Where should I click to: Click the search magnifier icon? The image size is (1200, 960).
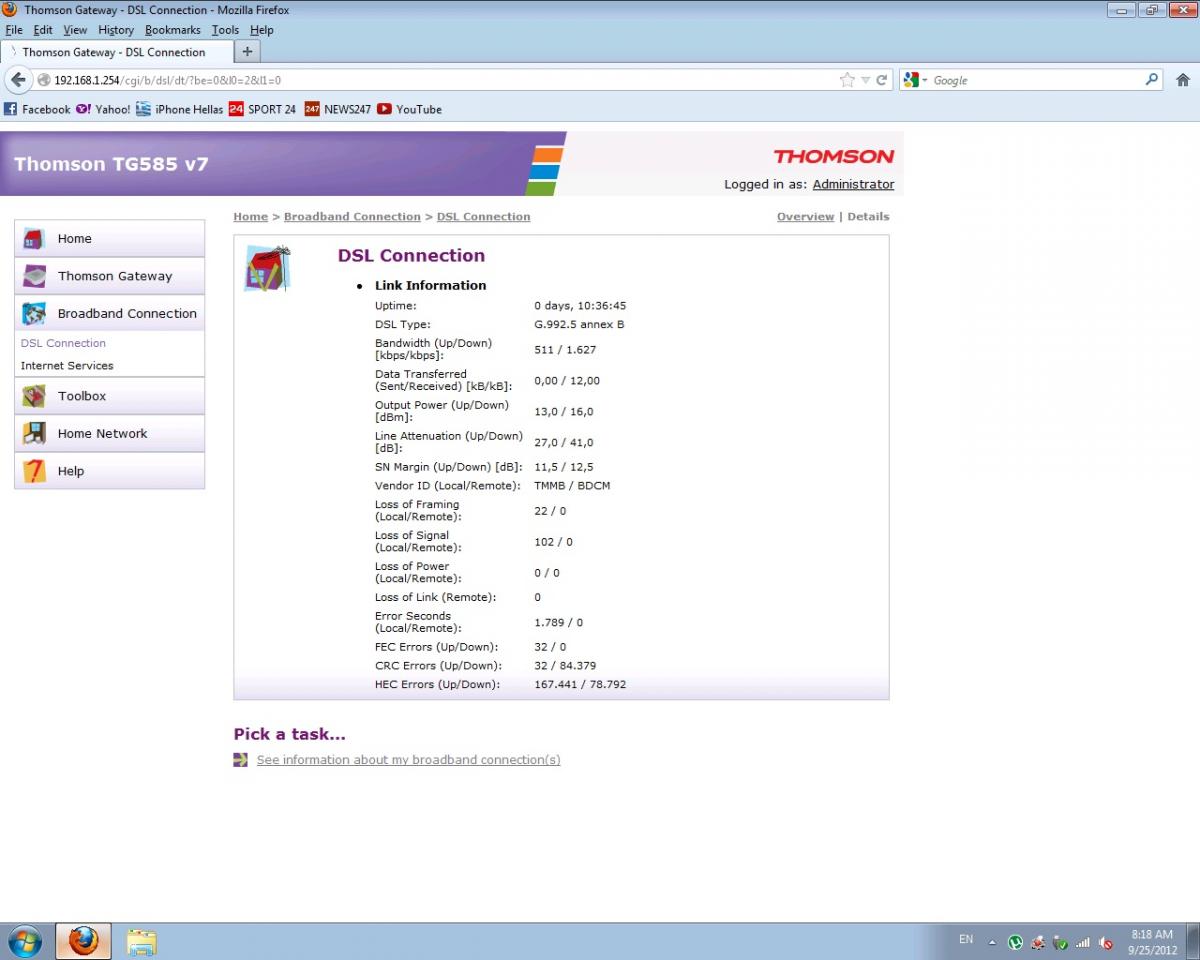[x=1152, y=79]
